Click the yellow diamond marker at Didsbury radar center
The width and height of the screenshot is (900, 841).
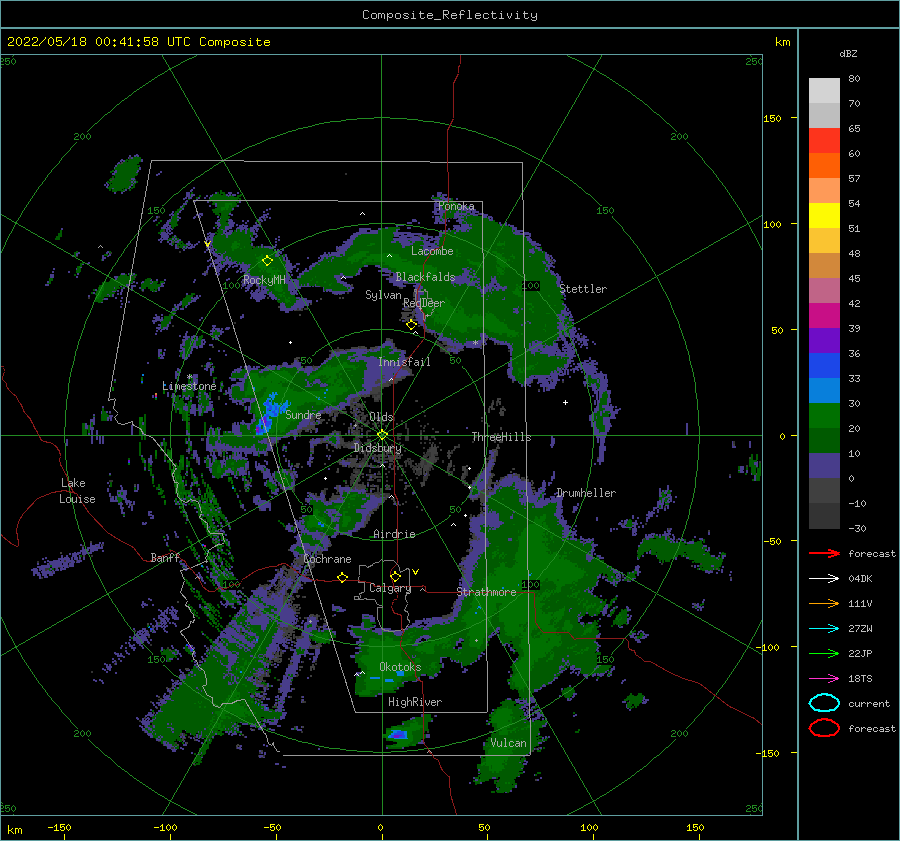pos(382,435)
